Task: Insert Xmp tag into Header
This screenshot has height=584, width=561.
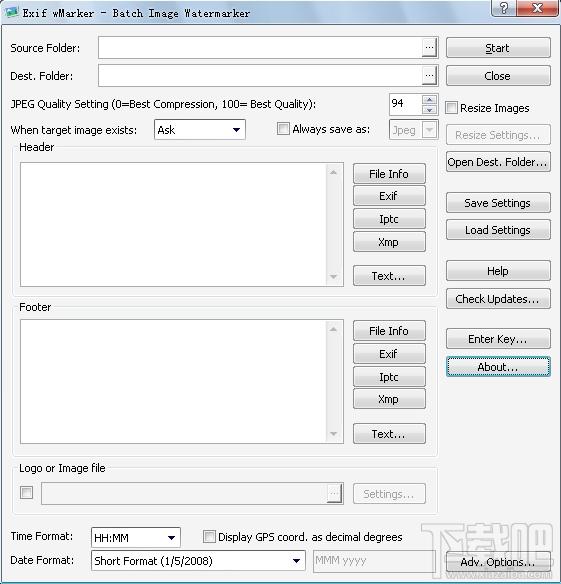Action: point(389,242)
